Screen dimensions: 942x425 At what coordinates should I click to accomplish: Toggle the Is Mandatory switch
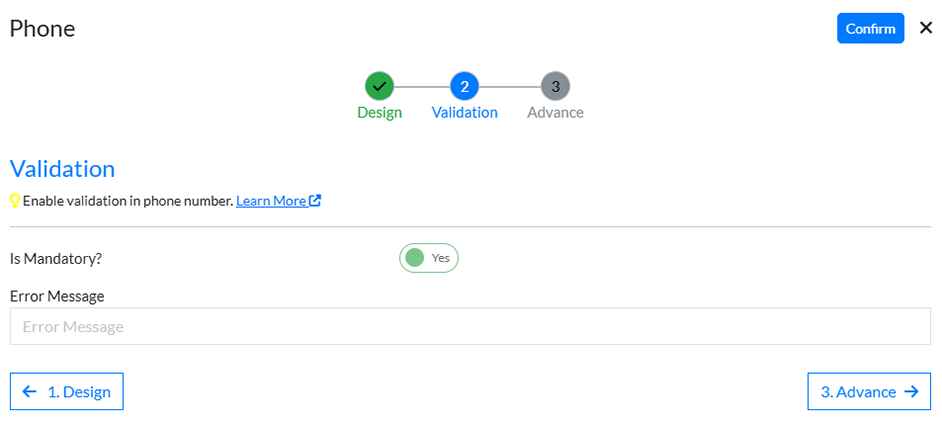[428, 258]
